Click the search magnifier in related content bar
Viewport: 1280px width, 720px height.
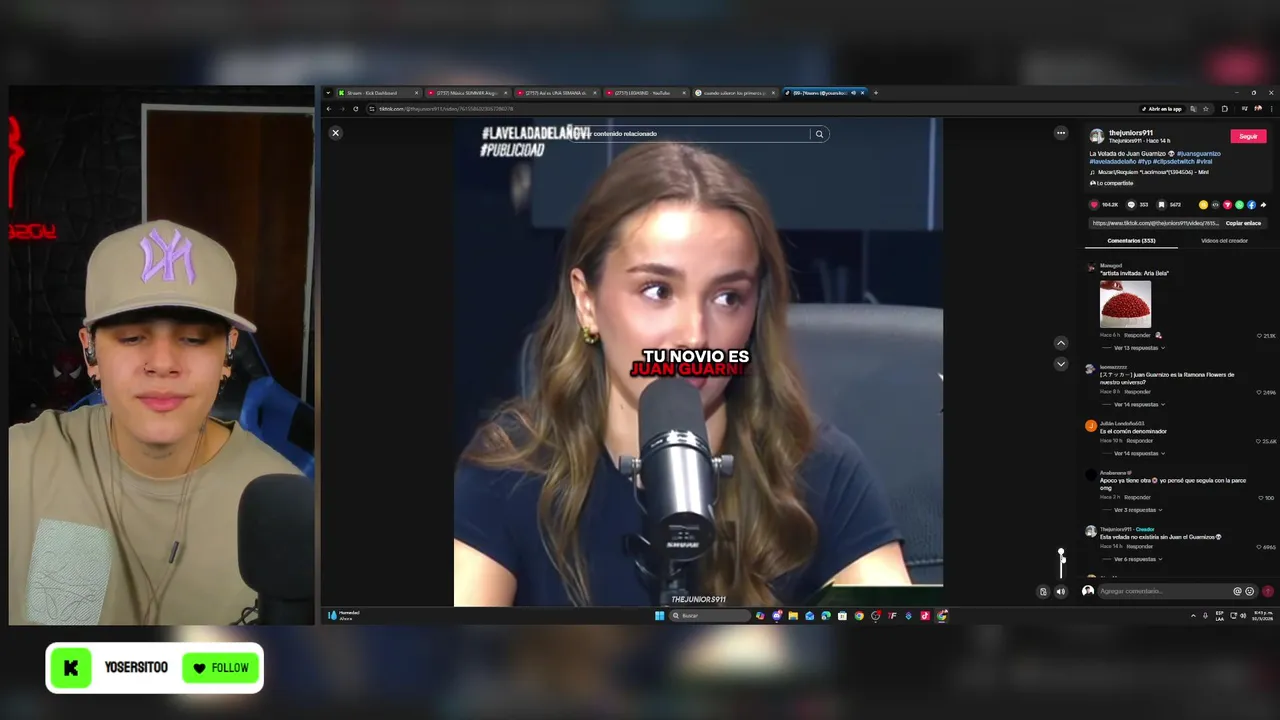[819, 134]
